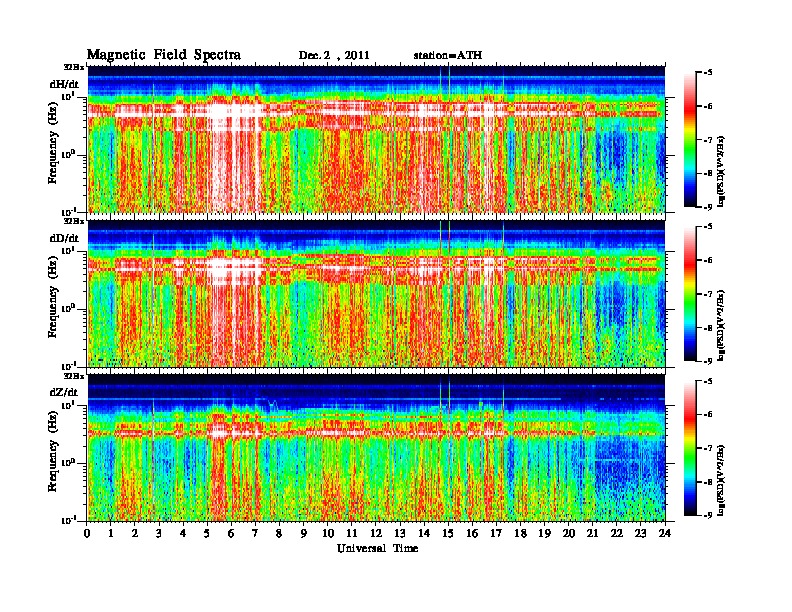
Task: Click hour "8" on the Universal Time axis
Action: tap(279, 533)
